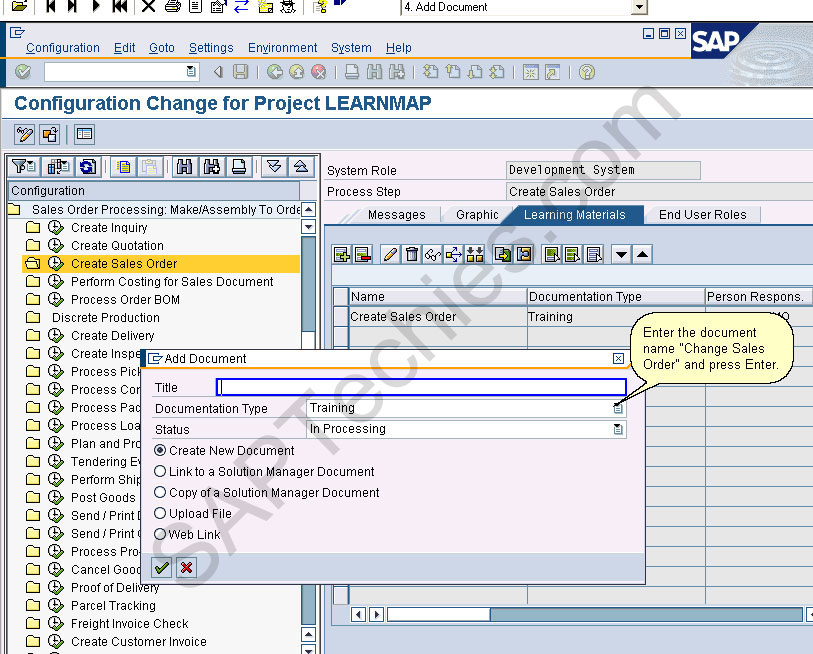Select Link to a Solution Manager Document option
Image resolution: width=813 pixels, height=654 pixels.
coord(160,471)
